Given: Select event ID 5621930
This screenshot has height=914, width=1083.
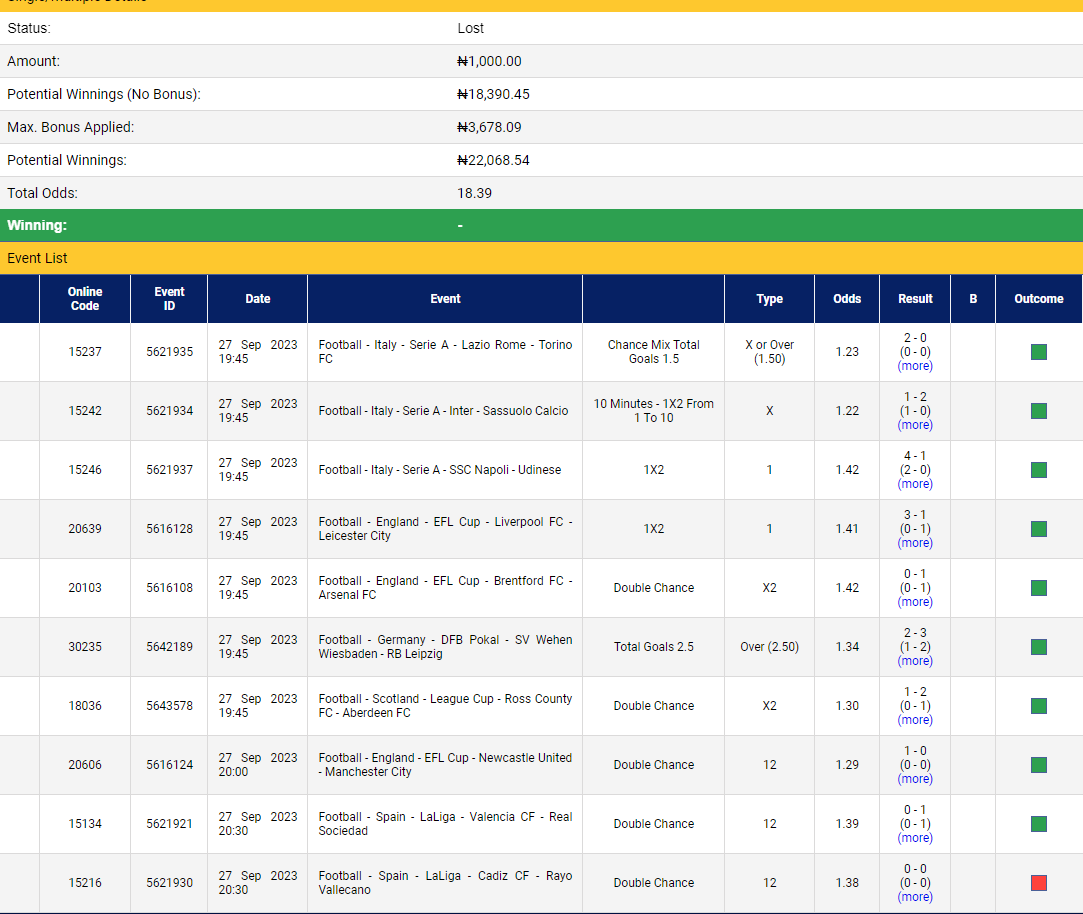Looking at the screenshot, I should tap(169, 882).
